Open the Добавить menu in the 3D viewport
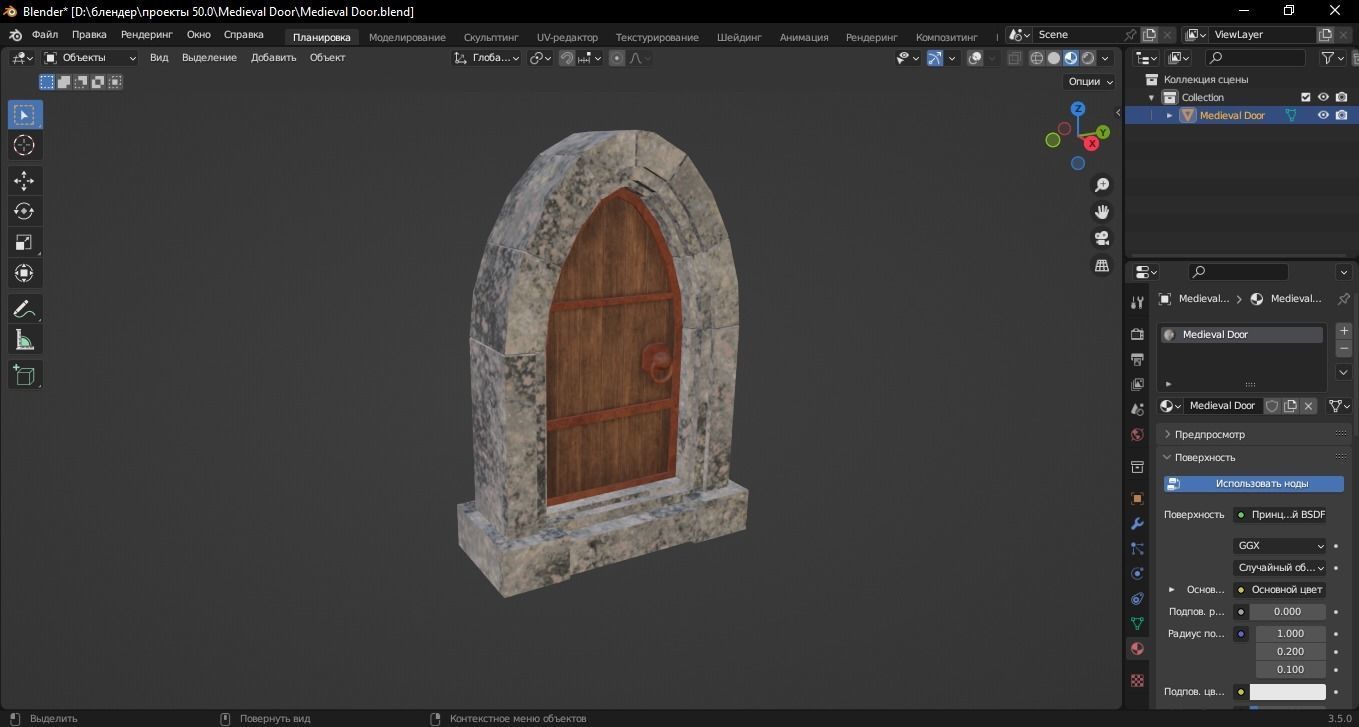The width and height of the screenshot is (1359, 727). point(275,57)
